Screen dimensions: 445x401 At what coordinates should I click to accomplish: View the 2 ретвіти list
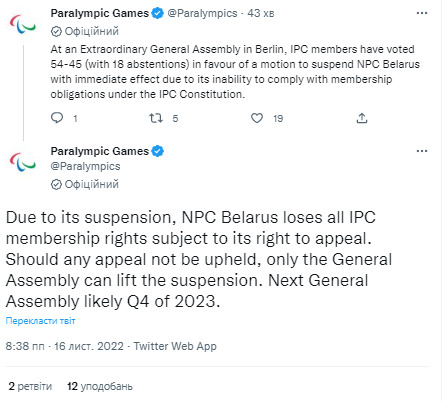(30, 386)
